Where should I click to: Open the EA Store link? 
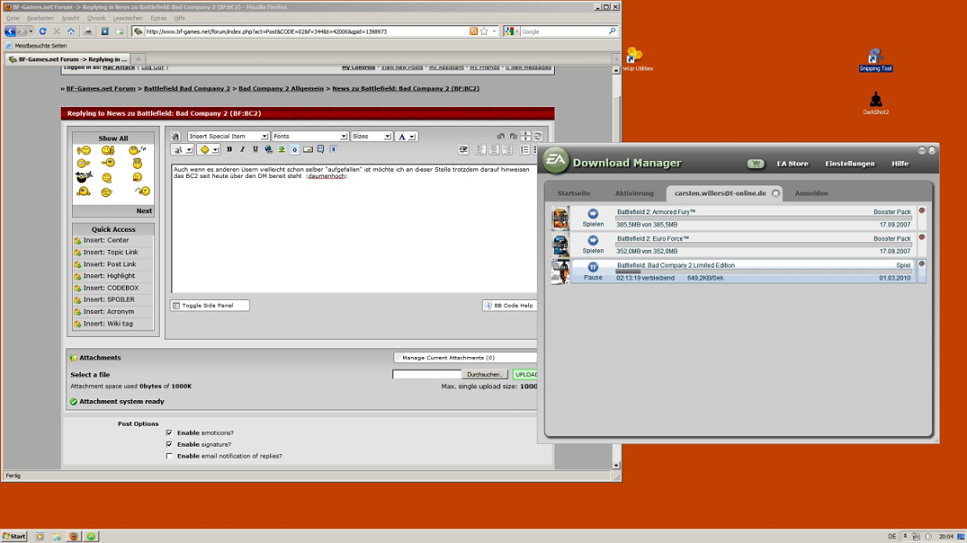pyautogui.click(x=792, y=164)
